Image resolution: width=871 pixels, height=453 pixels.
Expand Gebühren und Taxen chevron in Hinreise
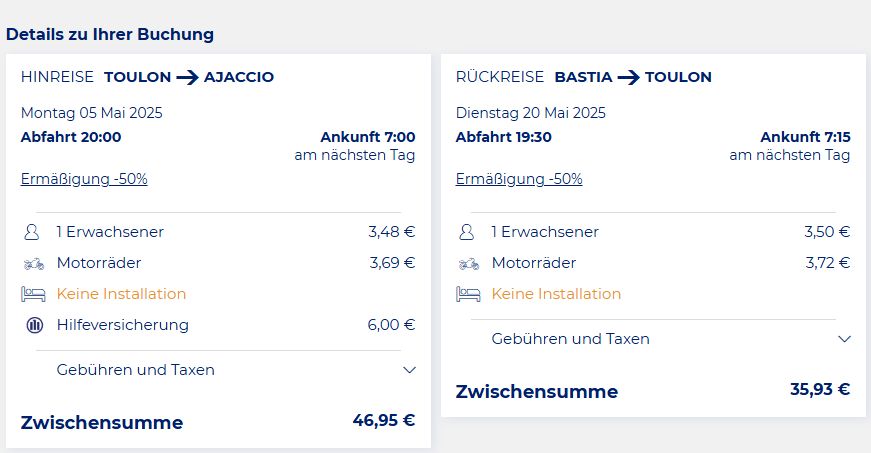coord(408,370)
